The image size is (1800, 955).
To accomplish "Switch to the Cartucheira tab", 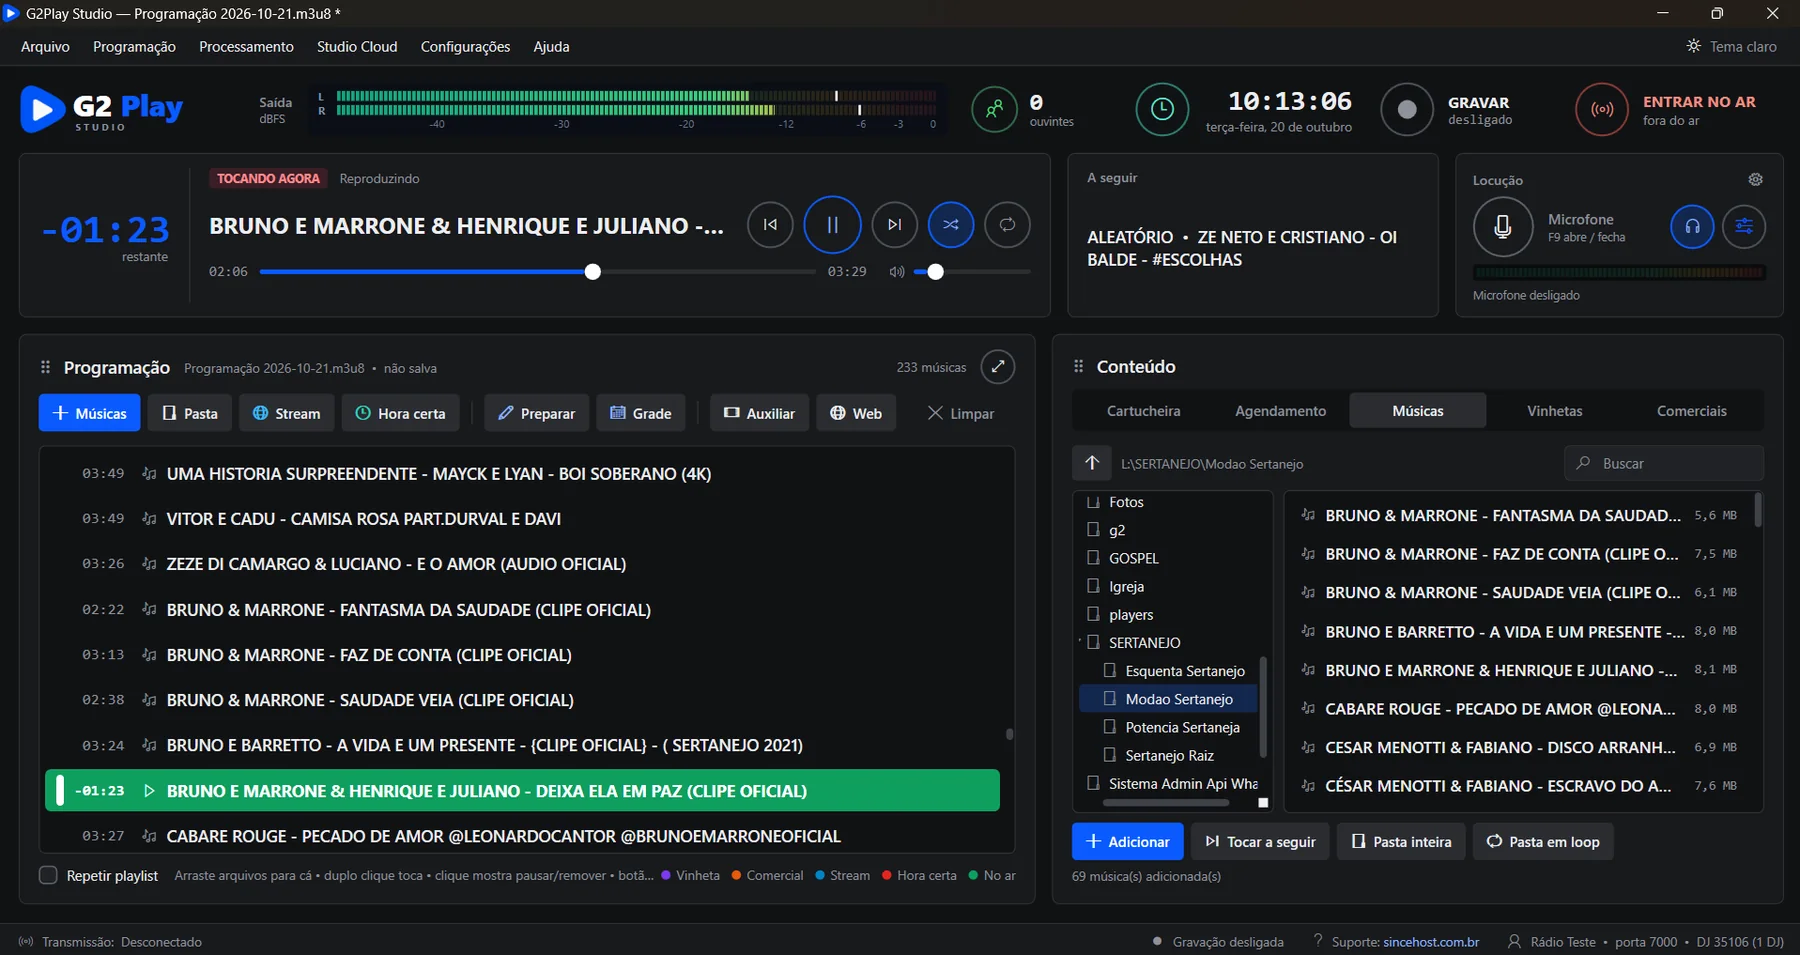I will pos(1143,411).
